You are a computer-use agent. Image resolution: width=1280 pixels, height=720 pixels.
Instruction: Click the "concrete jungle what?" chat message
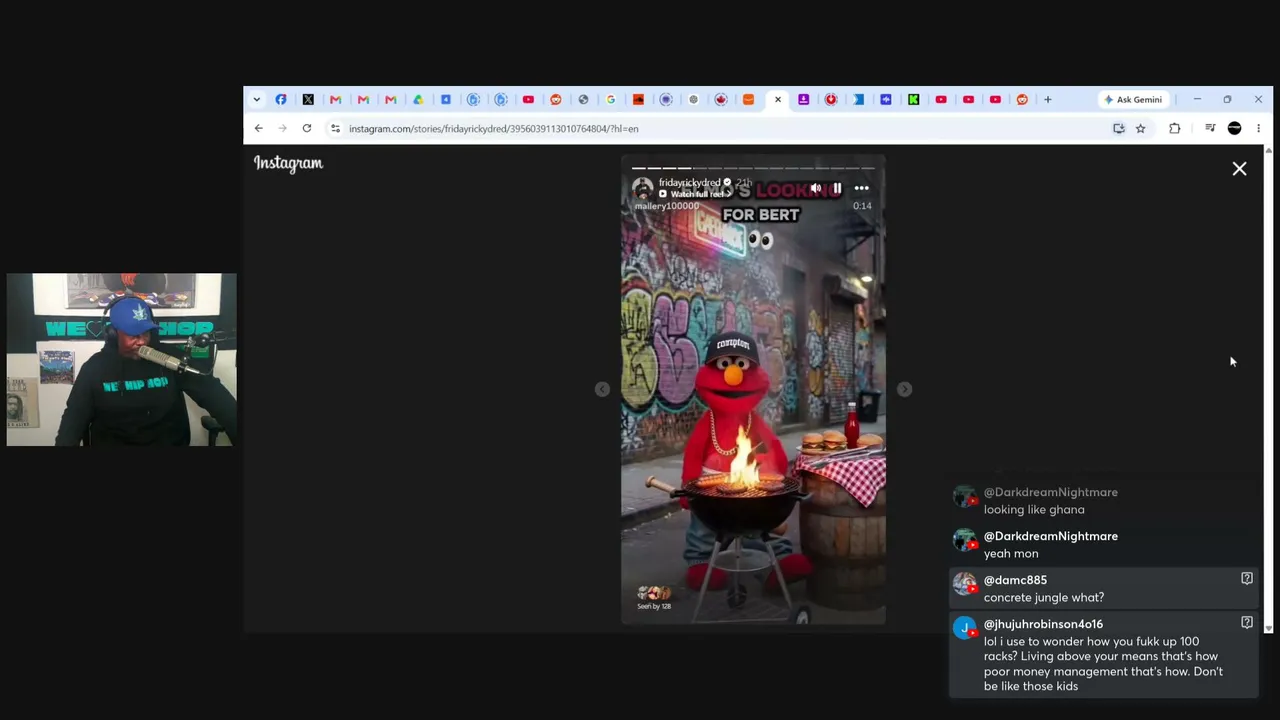click(x=1044, y=598)
